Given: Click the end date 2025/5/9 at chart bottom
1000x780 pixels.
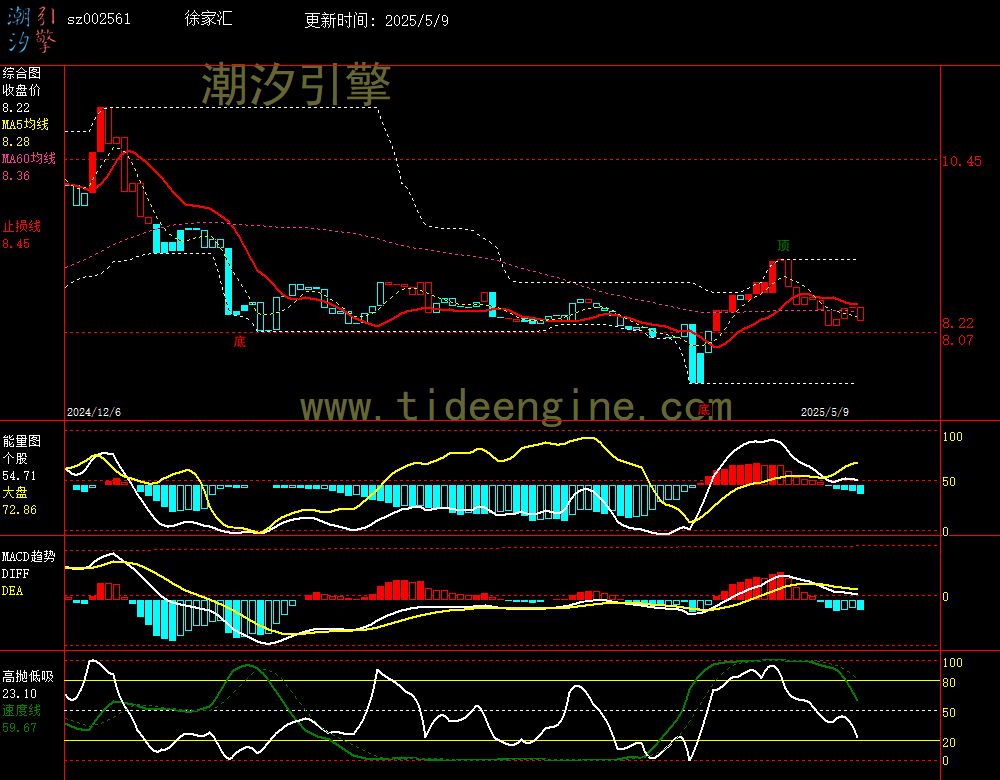Looking at the screenshot, I should click(825, 412).
